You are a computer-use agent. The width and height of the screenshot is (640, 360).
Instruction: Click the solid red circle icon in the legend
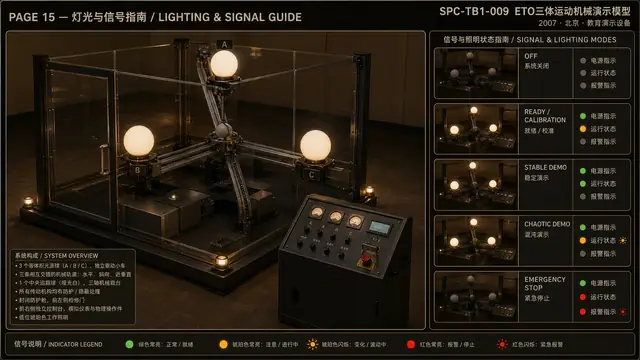point(411,344)
